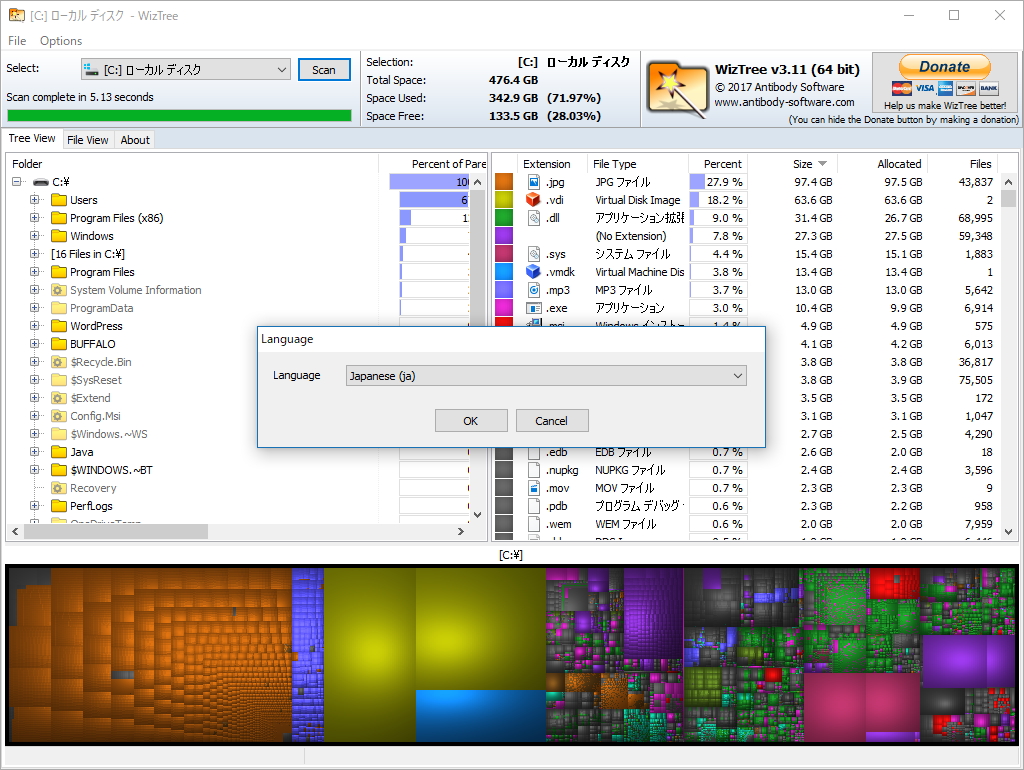1024x770 pixels.
Task: Click the File Type column header
Action: [x=637, y=164]
